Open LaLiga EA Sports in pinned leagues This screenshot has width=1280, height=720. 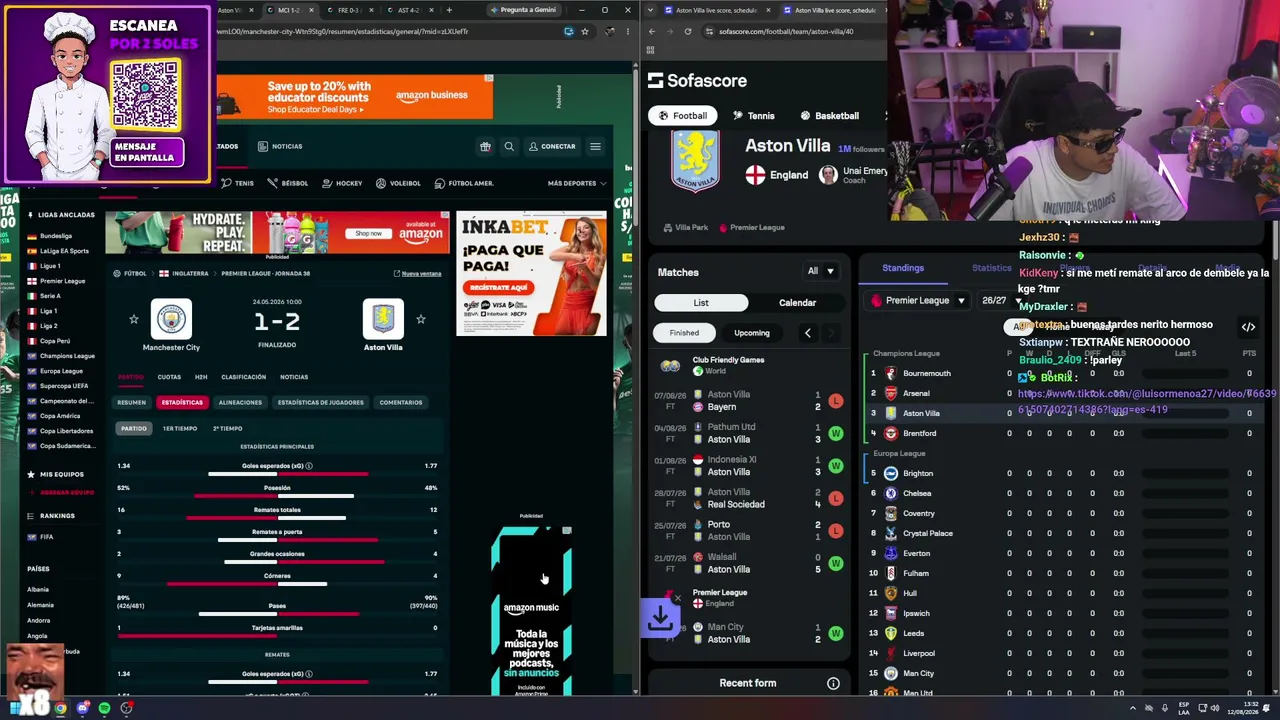click(64, 251)
